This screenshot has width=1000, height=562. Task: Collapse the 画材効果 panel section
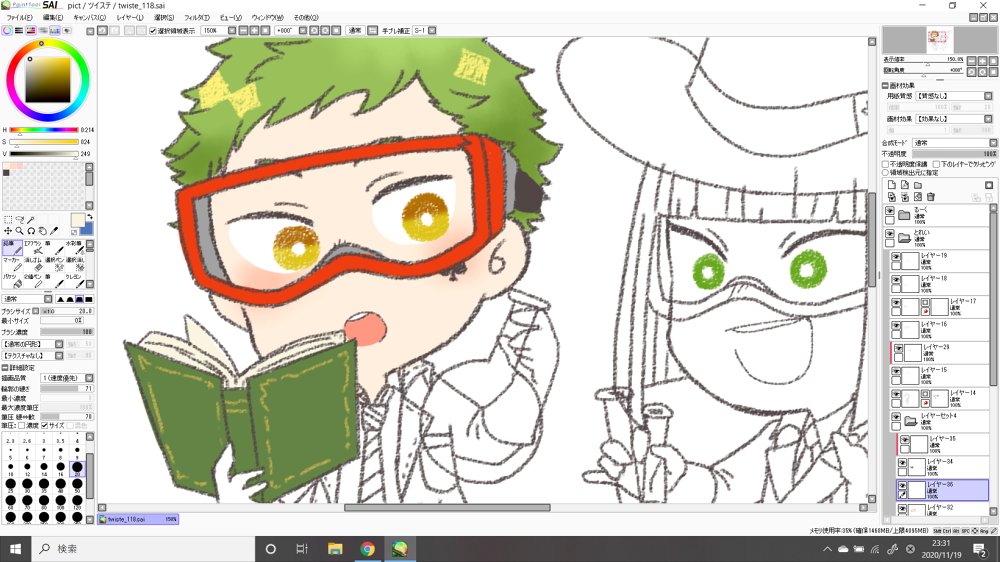click(886, 85)
